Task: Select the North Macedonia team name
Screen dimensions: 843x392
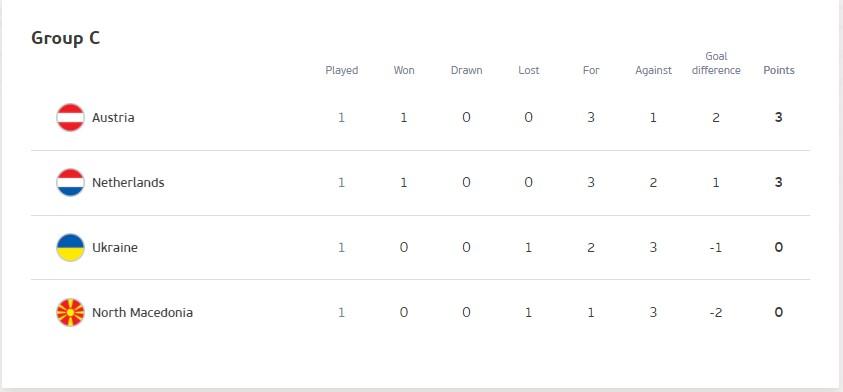Action: pos(142,312)
